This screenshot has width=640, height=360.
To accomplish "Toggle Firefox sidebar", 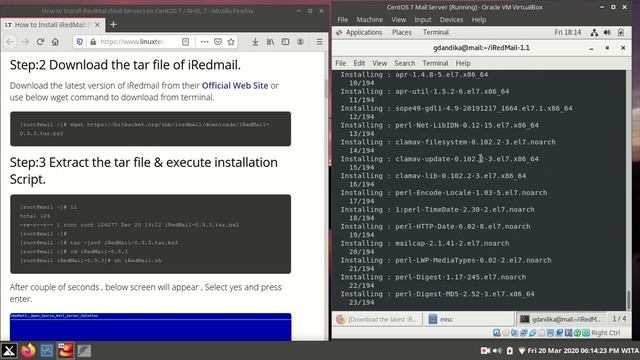I will coord(285,42).
